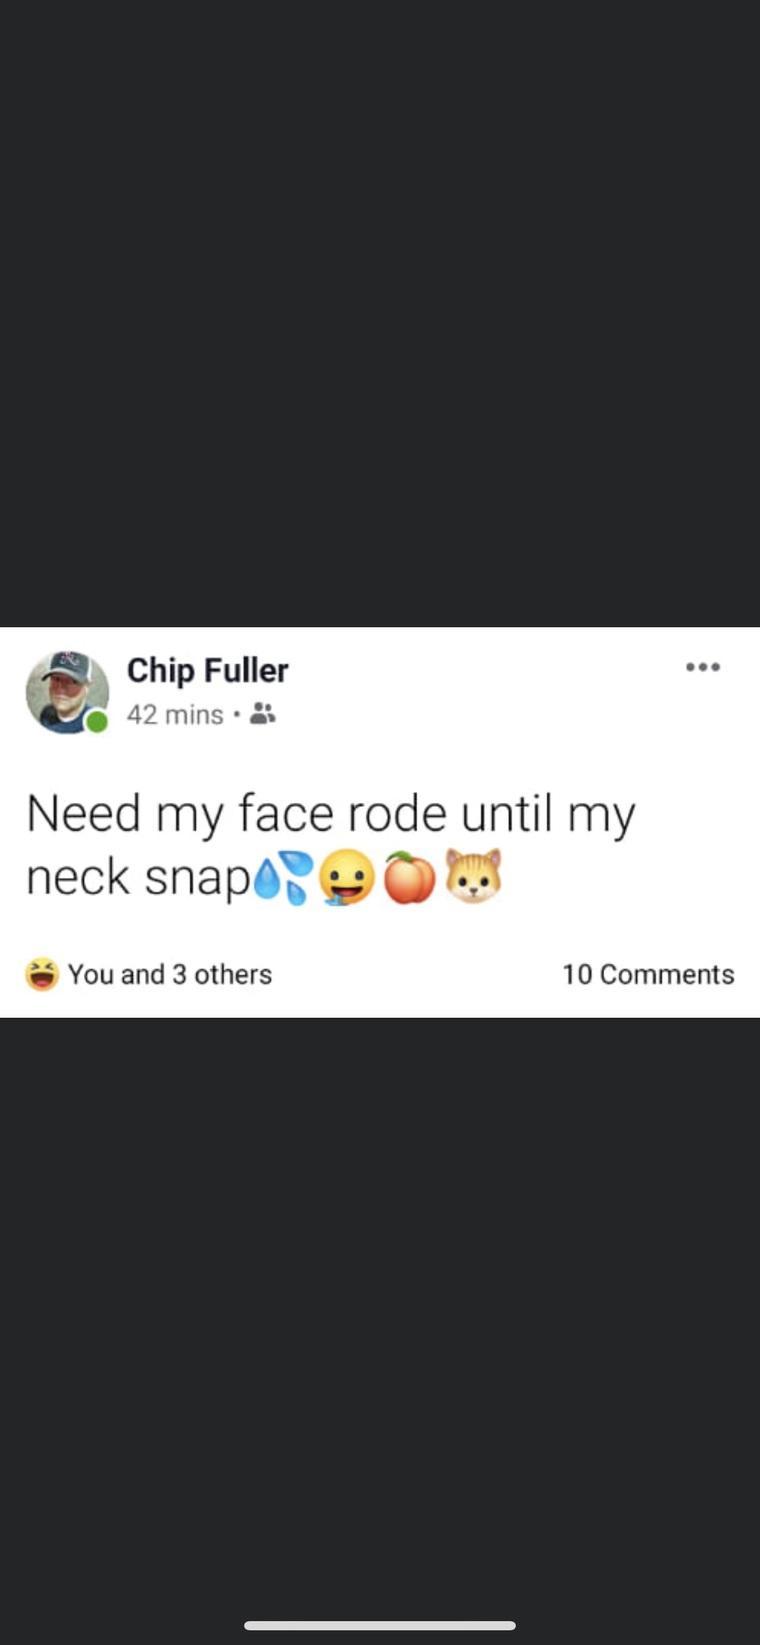Tap the dot separator beside 42 mins
The height and width of the screenshot is (1645, 760).
(x=236, y=714)
